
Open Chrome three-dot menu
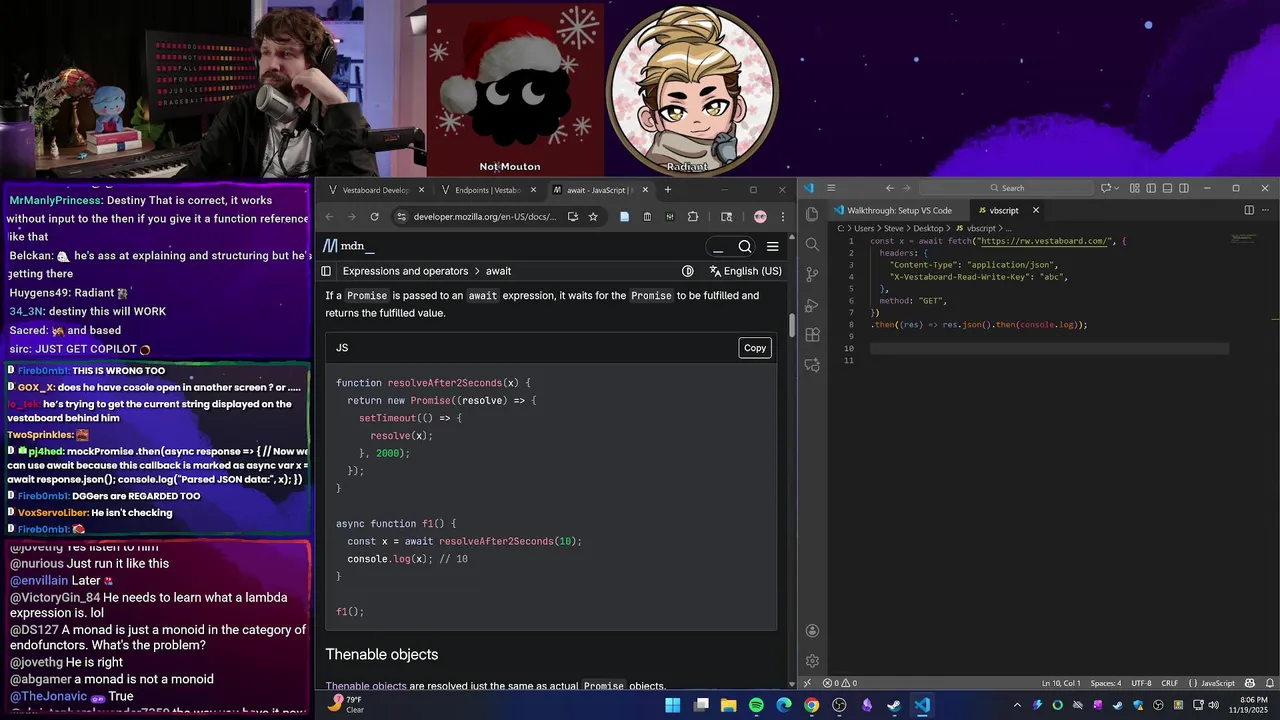click(782, 216)
